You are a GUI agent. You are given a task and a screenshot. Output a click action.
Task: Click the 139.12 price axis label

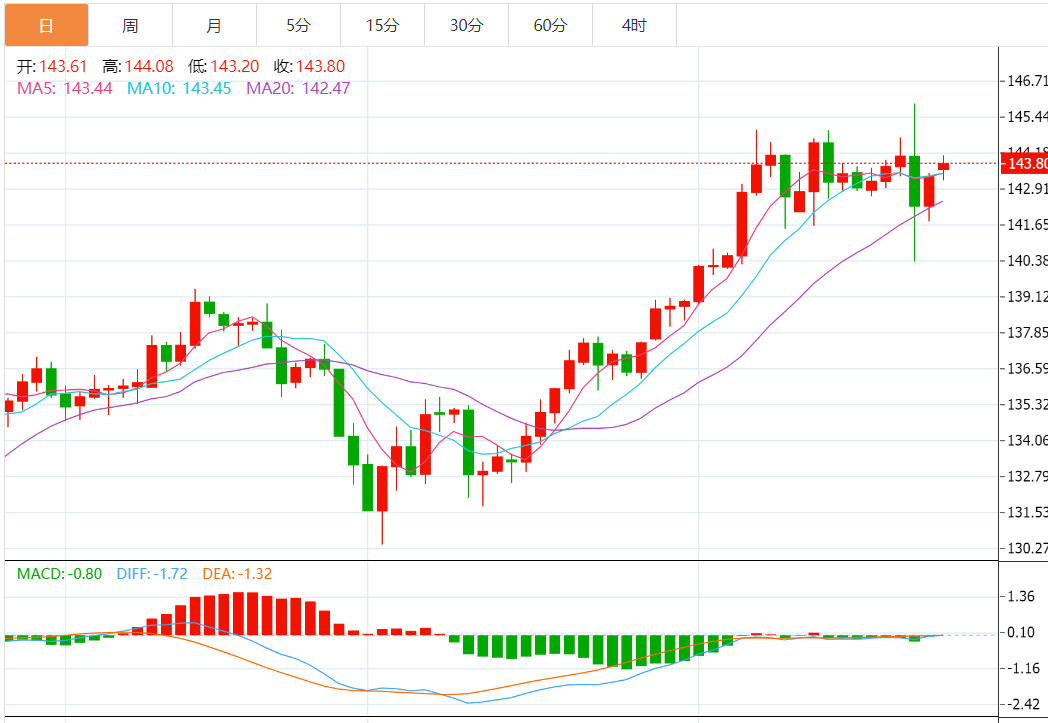[1027, 296]
